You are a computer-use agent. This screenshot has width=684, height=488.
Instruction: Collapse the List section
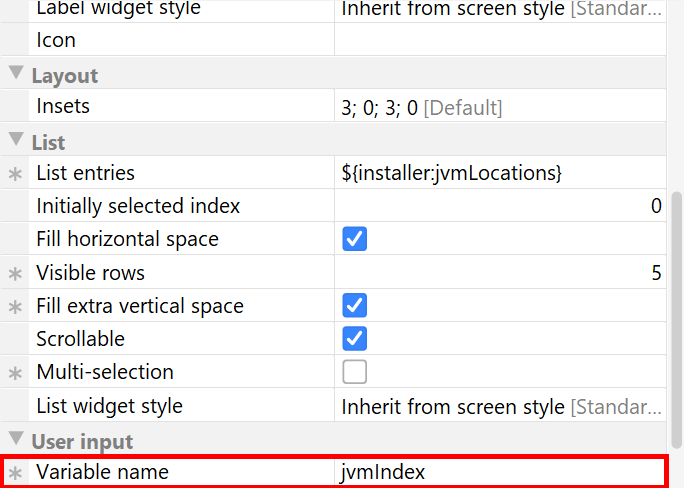[16, 141]
